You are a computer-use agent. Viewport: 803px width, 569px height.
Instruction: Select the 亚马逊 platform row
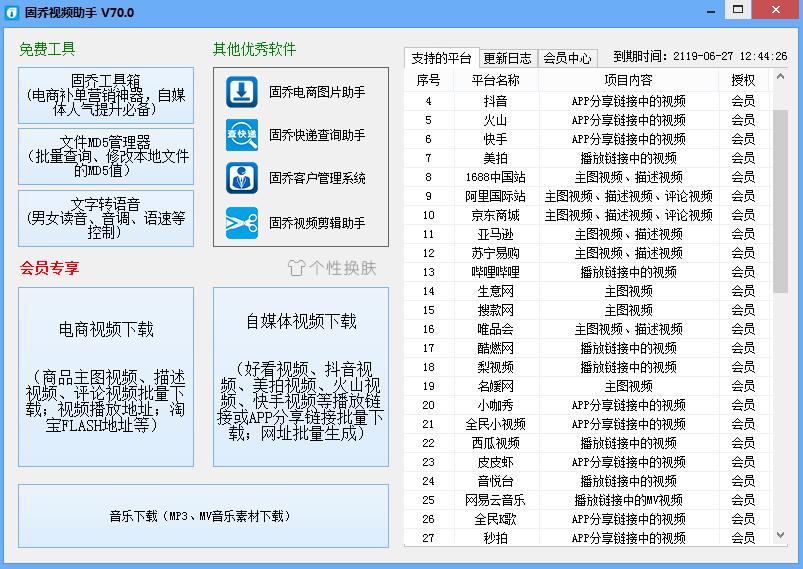(x=587, y=234)
